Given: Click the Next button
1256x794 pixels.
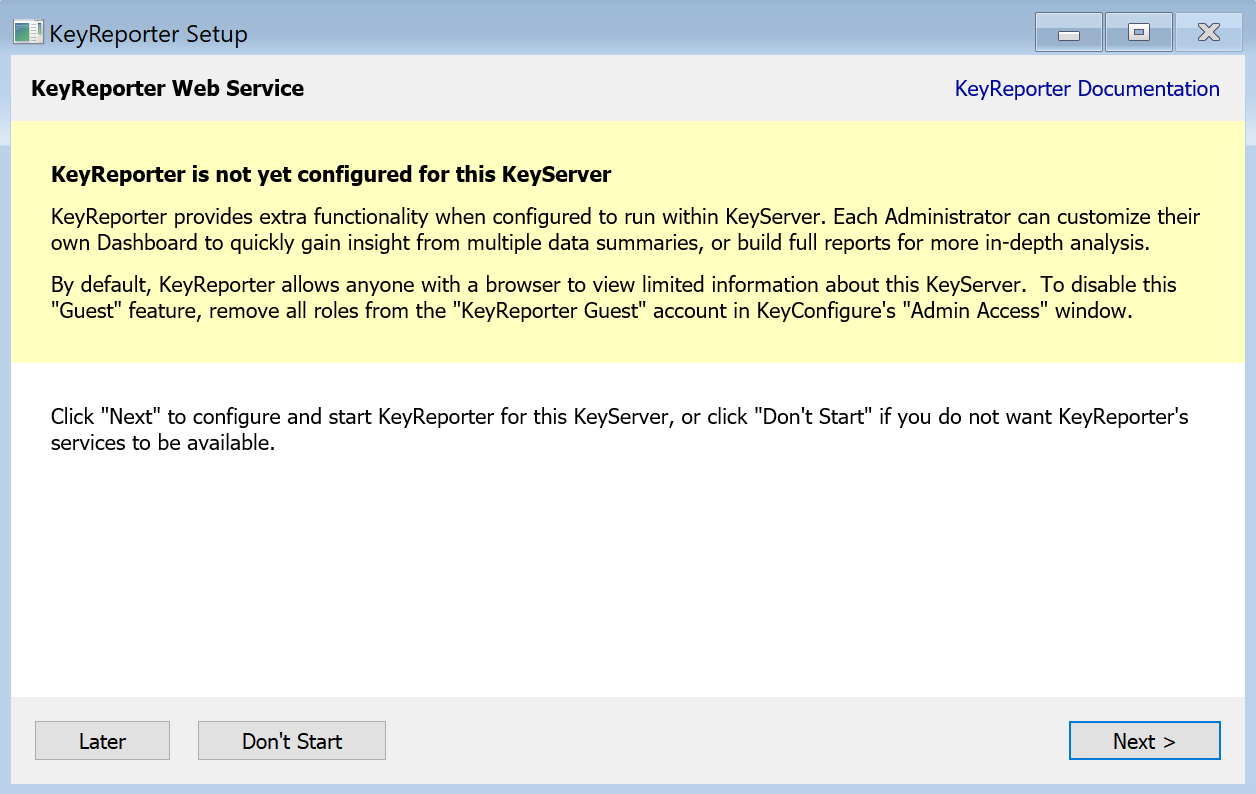Looking at the screenshot, I should pyautogui.click(x=1144, y=741).
